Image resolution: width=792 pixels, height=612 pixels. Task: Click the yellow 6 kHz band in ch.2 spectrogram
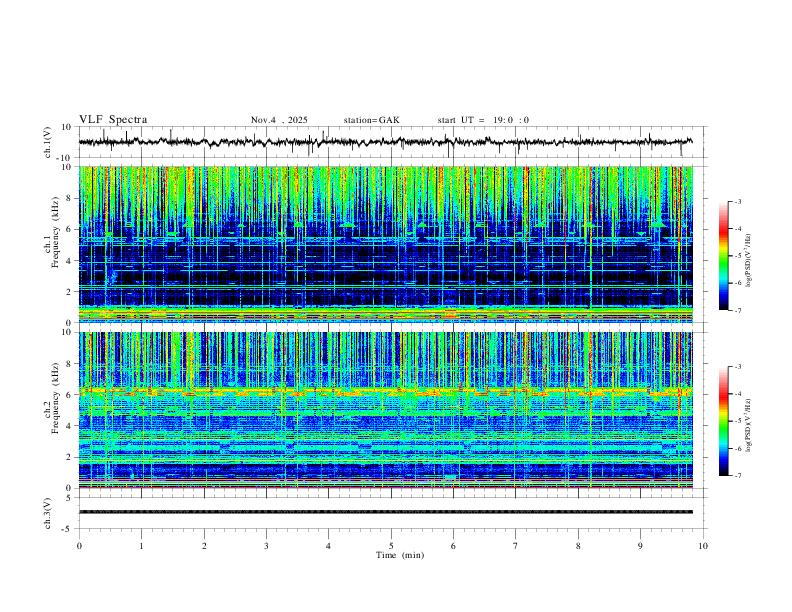tap(386, 392)
